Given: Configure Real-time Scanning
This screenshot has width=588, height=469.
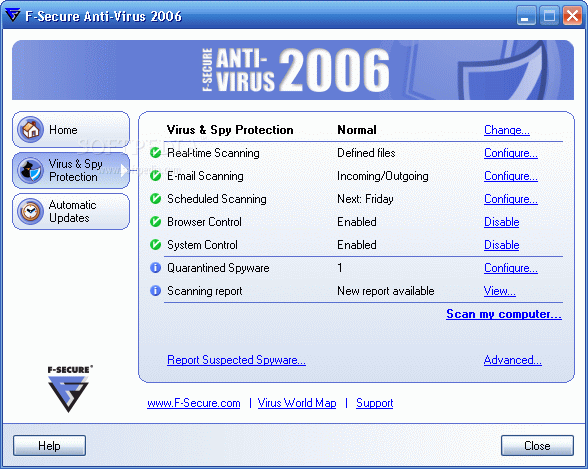Looking at the screenshot, I should point(511,153).
